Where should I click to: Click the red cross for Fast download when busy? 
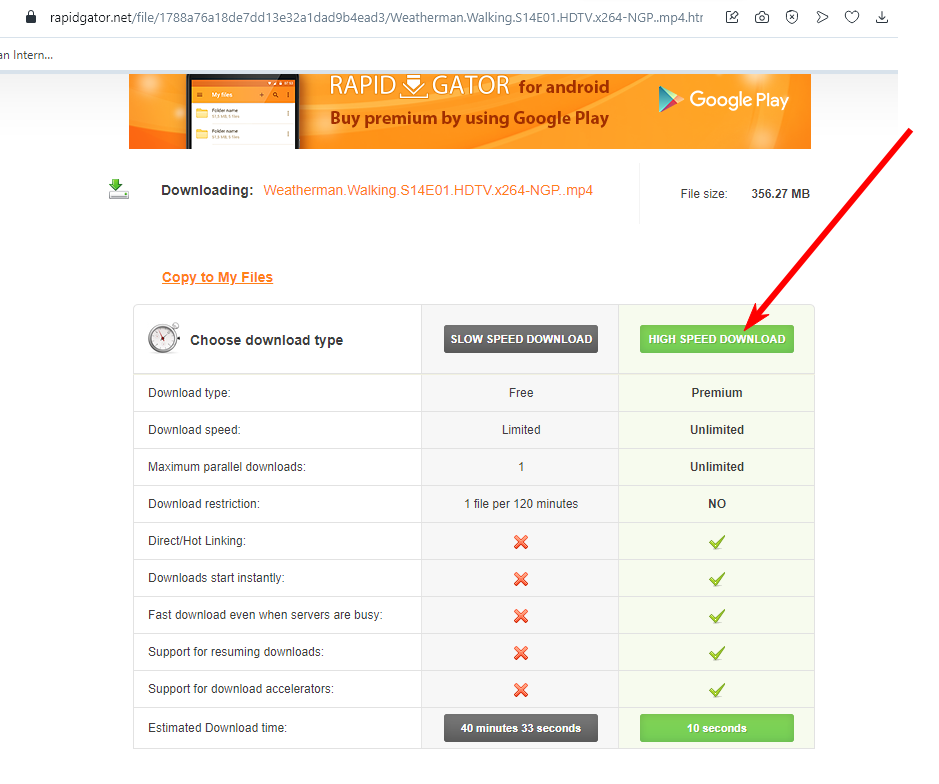click(x=520, y=616)
